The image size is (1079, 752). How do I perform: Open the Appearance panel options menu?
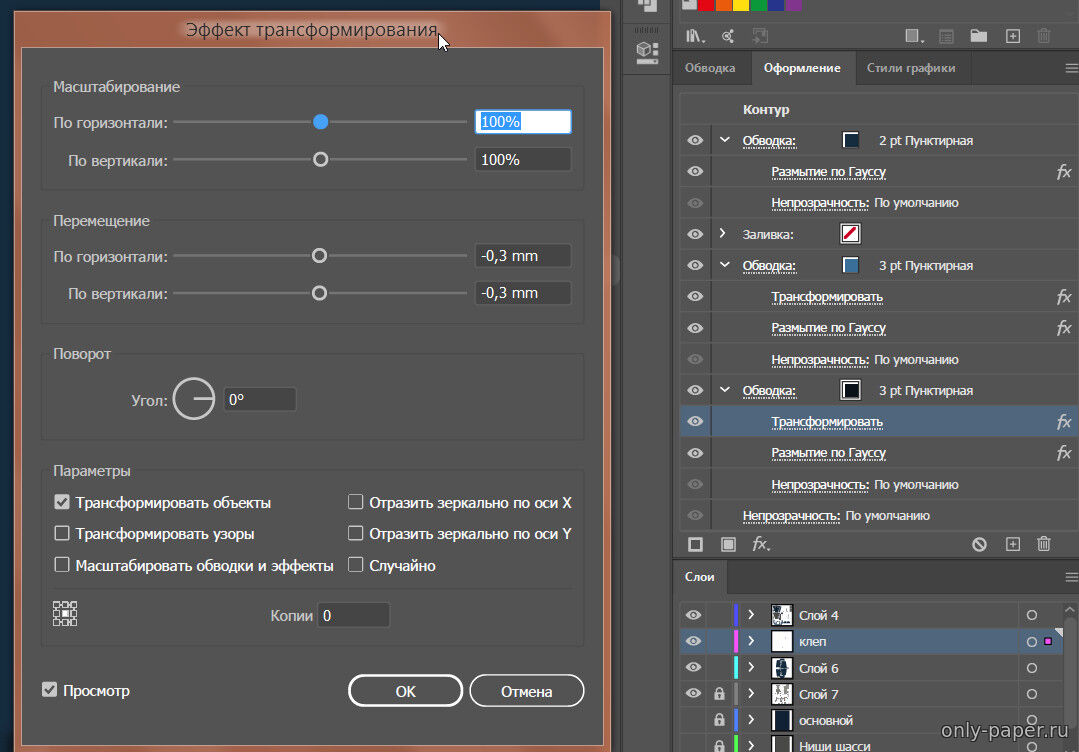point(1070,69)
